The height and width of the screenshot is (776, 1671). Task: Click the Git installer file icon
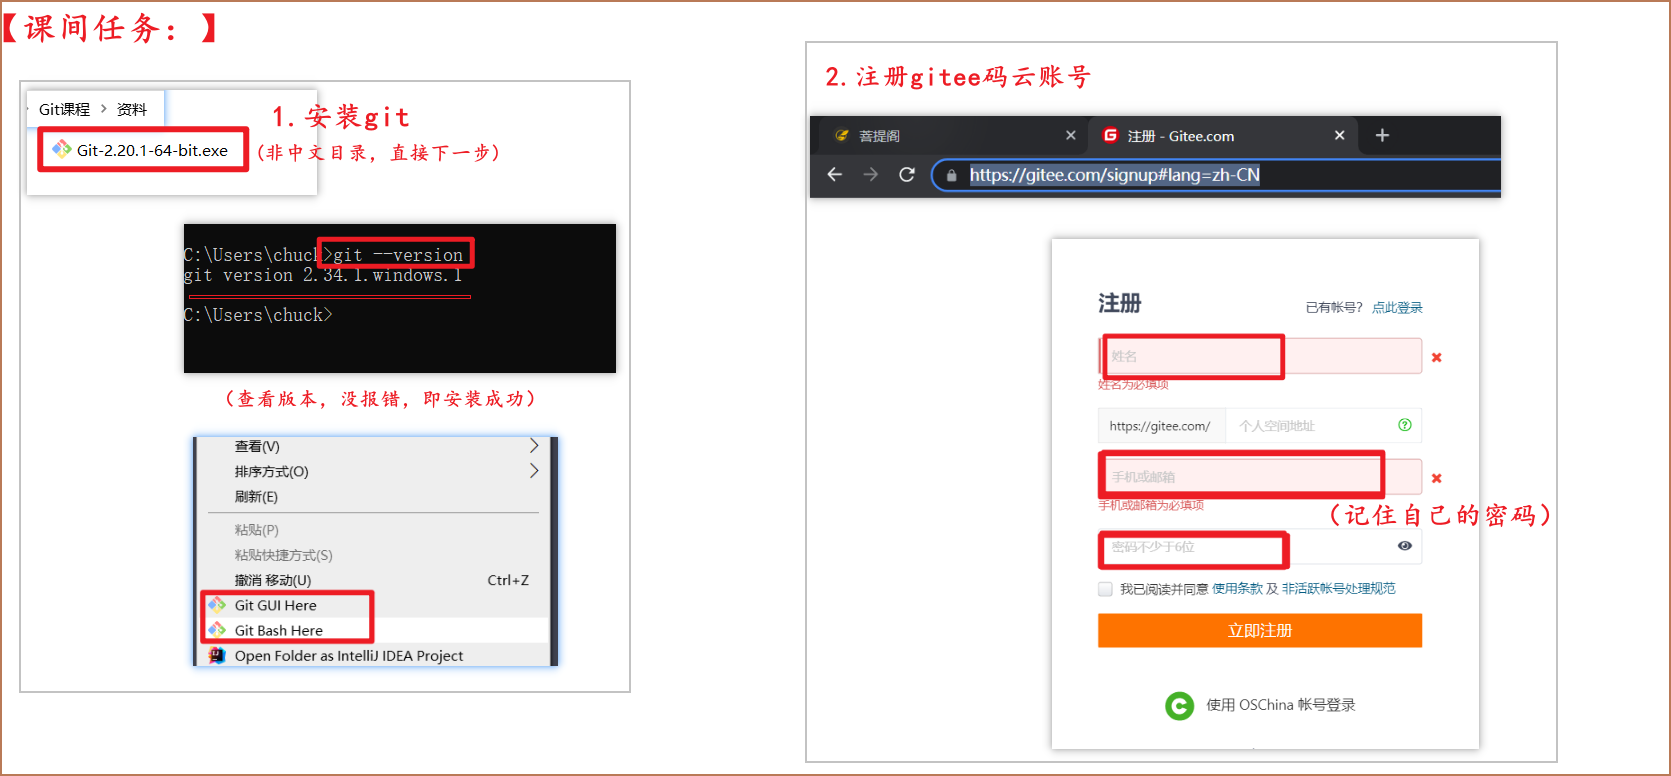(62, 149)
